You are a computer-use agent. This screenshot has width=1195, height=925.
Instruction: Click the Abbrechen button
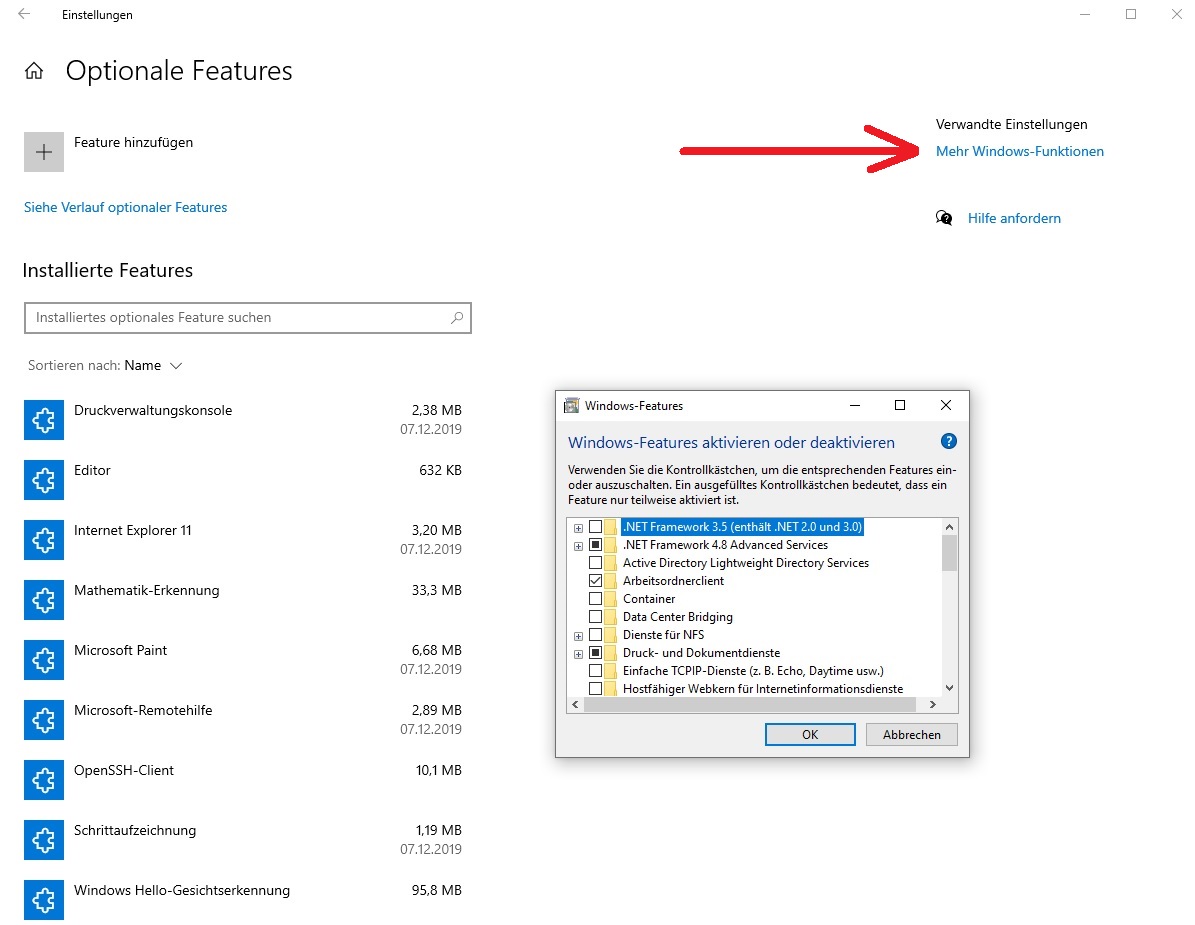coord(911,735)
